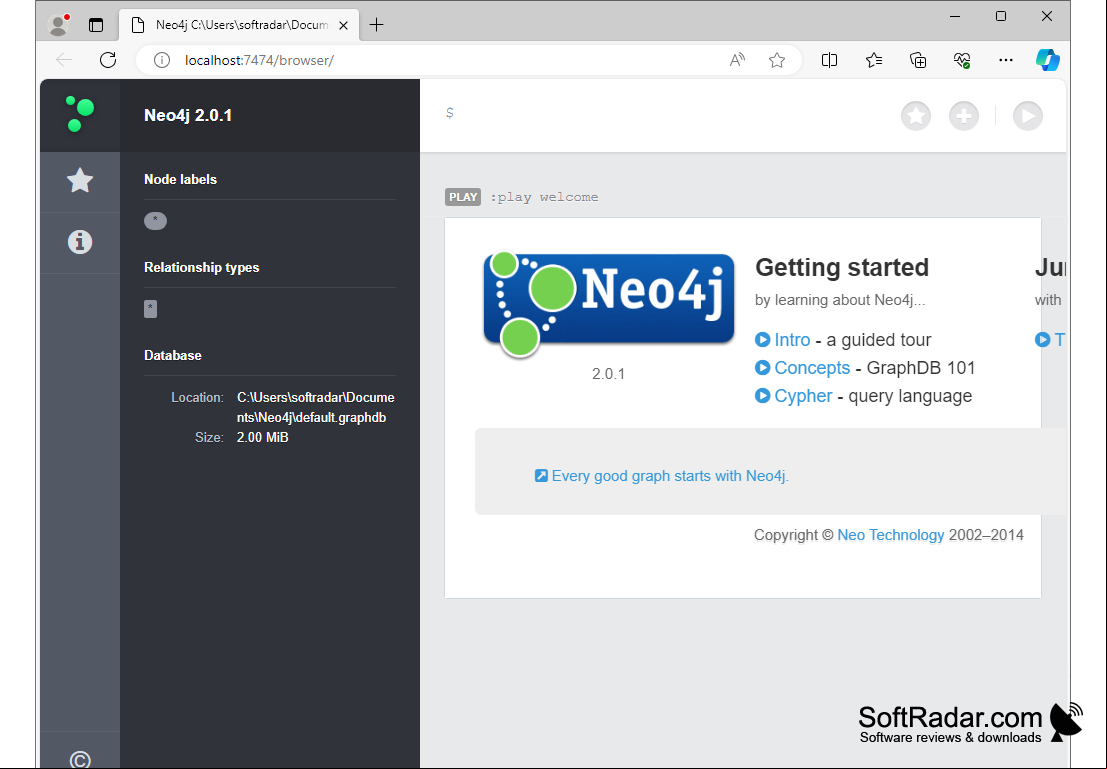Click the plus button in the editor bar
This screenshot has width=1107, height=769.
(x=964, y=116)
